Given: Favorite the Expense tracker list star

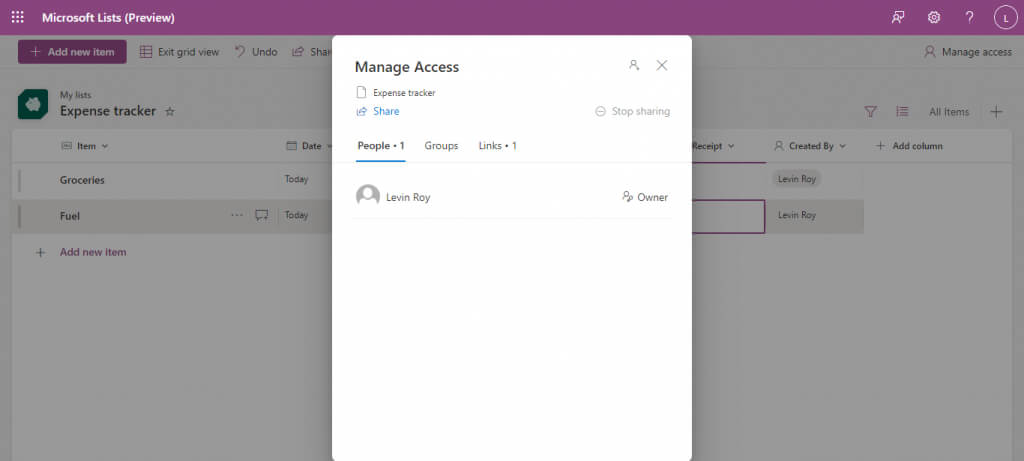Looking at the screenshot, I should pyautogui.click(x=170, y=112).
